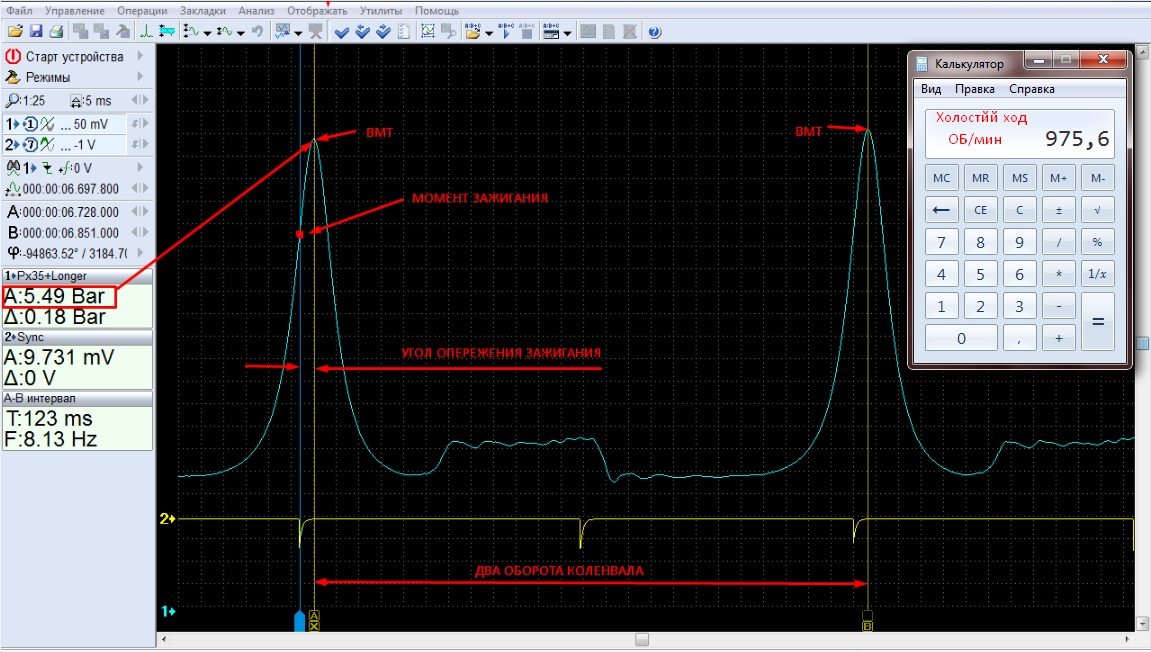Viewport: 1151px width, 652px height.
Task: Click the print icon in toolbar
Action: point(56,32)
